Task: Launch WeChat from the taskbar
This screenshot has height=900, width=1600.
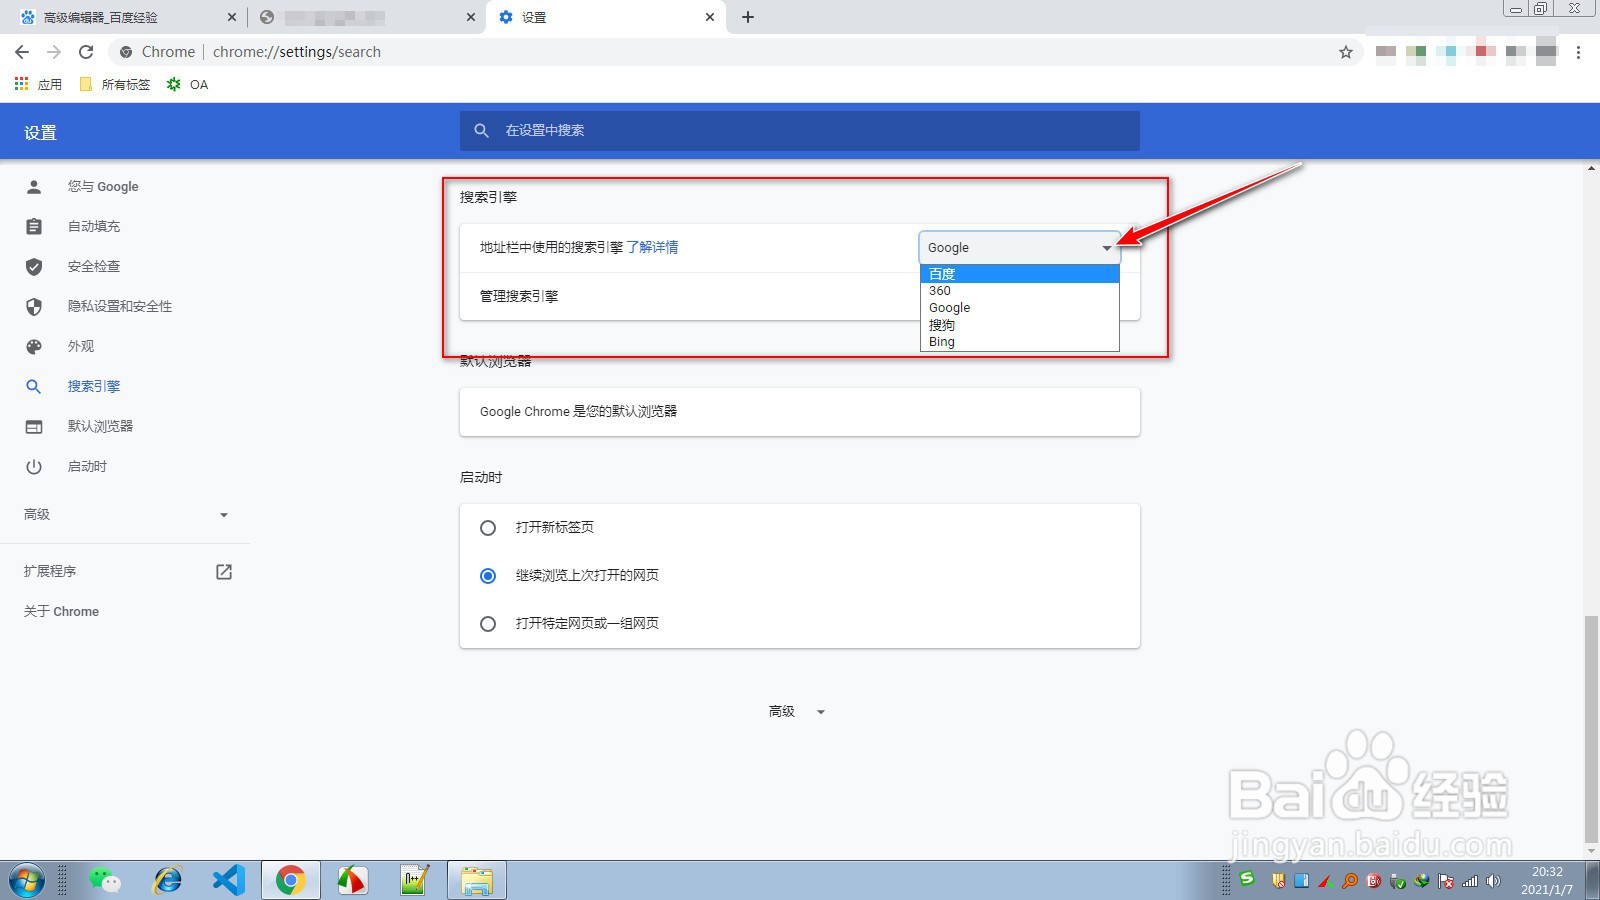Action: point(107,881)
